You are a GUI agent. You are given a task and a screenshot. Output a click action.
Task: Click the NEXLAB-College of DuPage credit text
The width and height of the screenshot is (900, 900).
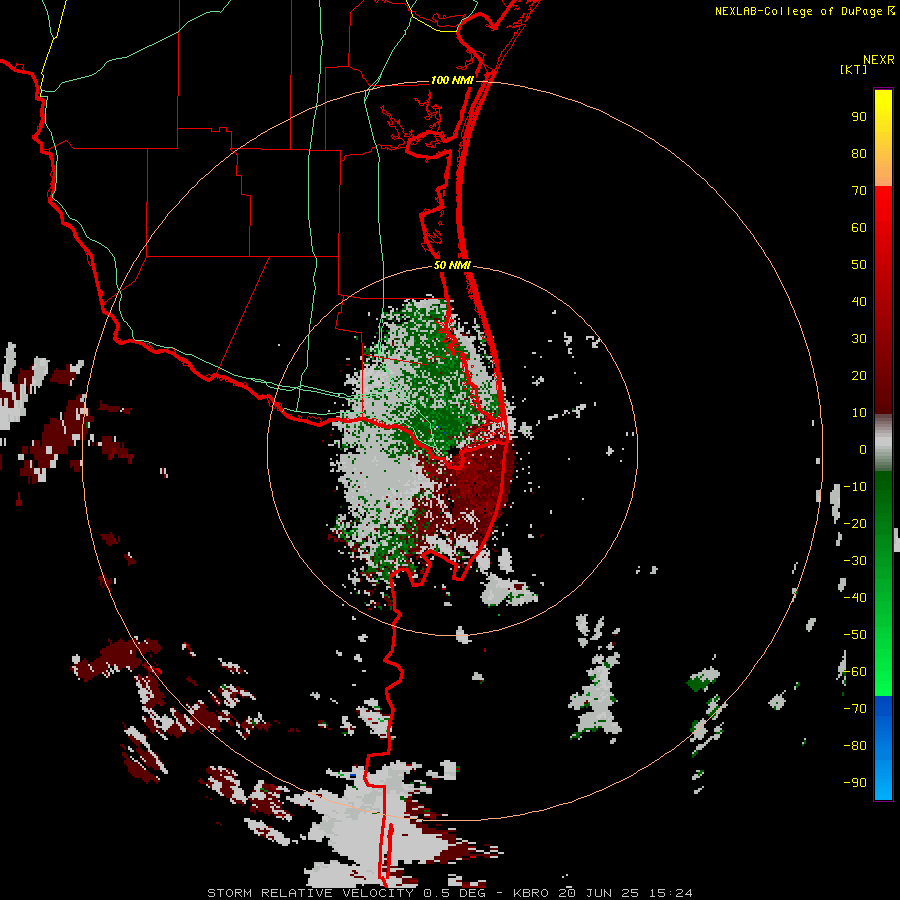click(x=804, y=11)
